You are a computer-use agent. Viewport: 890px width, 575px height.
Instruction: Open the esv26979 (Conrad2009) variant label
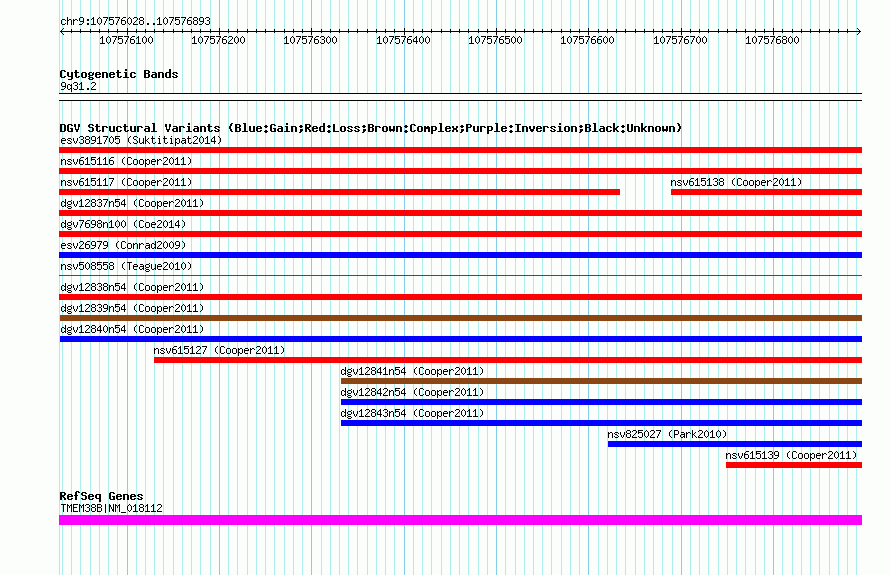(x=123, y=245)
